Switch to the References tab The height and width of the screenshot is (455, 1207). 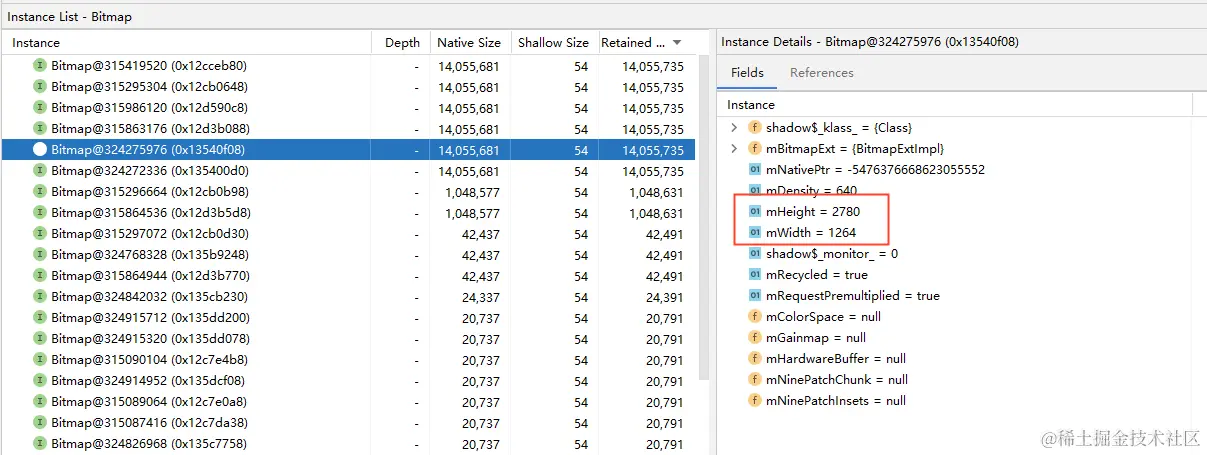tap(822, 73)
